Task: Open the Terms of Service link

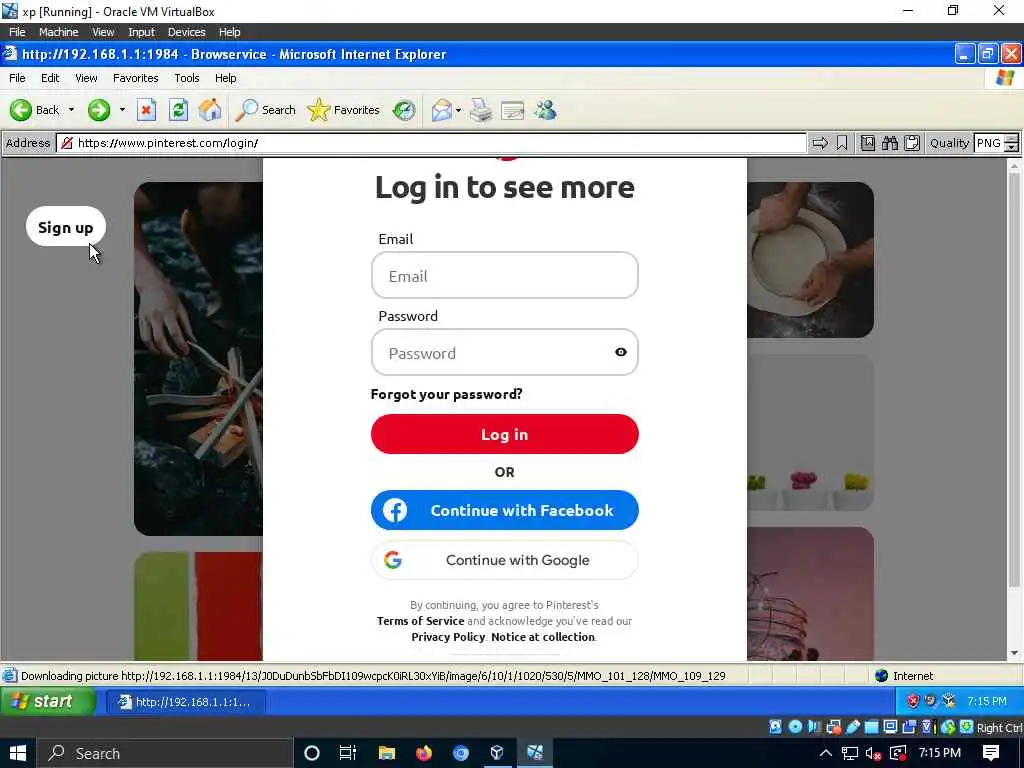Action: coord(421,621)
